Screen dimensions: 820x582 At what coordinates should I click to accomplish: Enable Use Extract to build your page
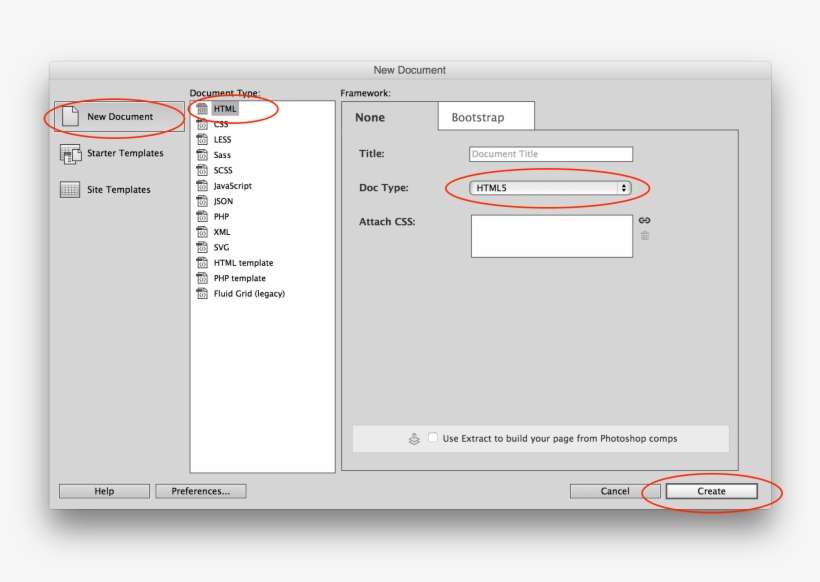431,437
